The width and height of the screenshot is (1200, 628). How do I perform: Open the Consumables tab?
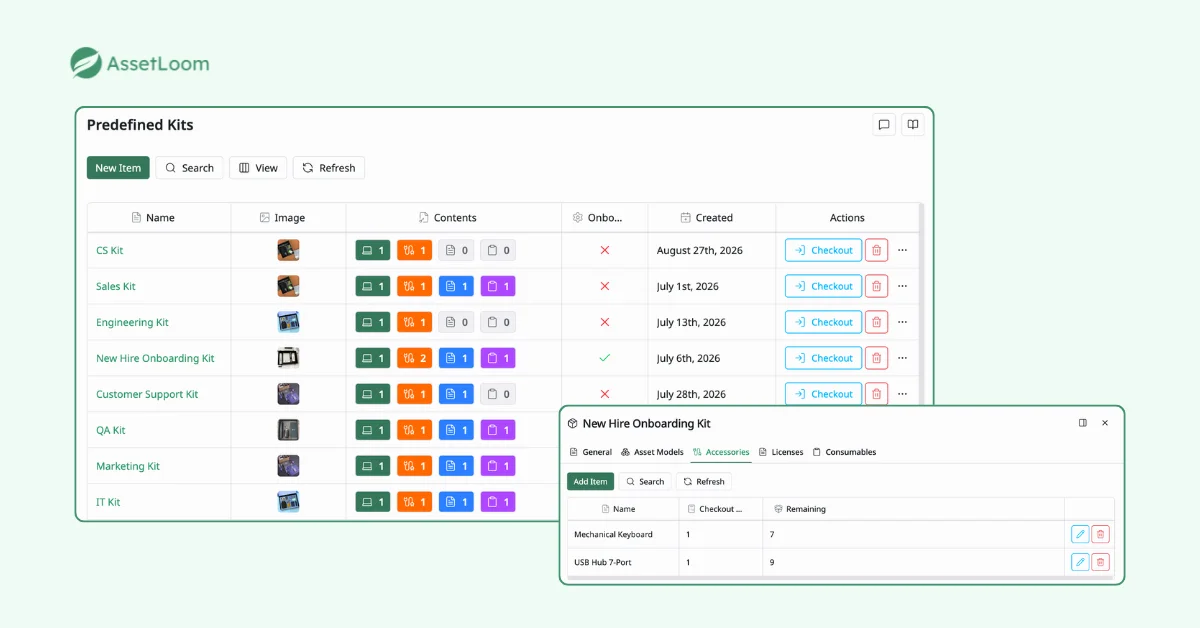point(844,452)
